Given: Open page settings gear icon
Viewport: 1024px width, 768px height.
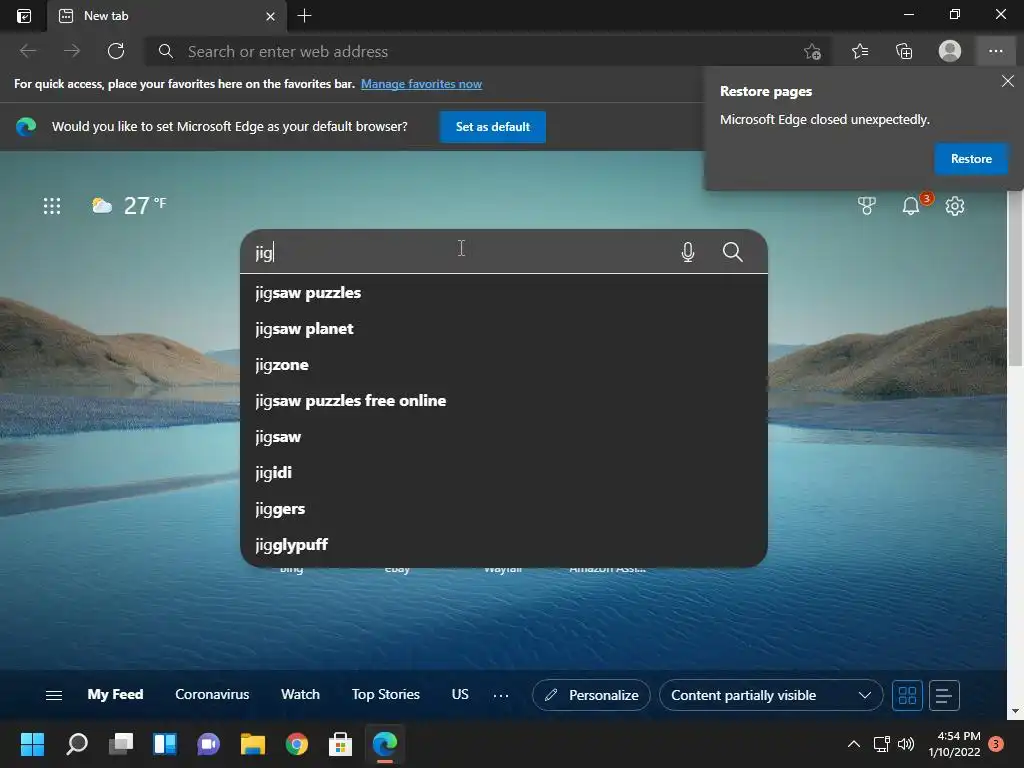Looking at the screenshot, I should pyautogui.click(x=955, y=206).
